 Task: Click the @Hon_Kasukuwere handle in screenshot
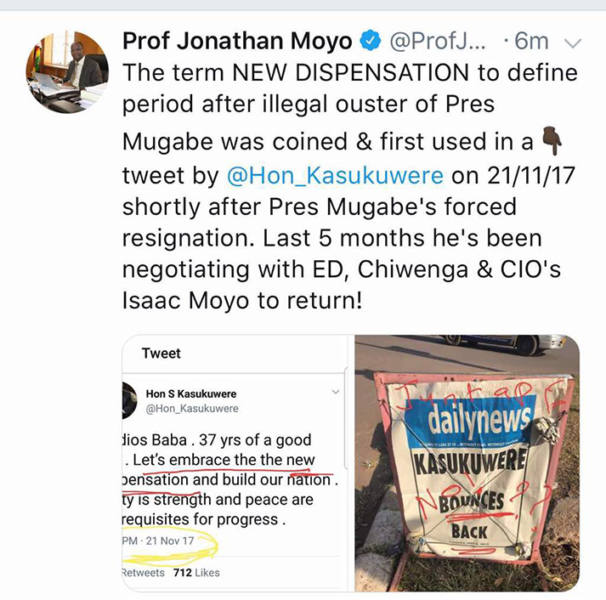pyautogui.click(x=192, y=409)
